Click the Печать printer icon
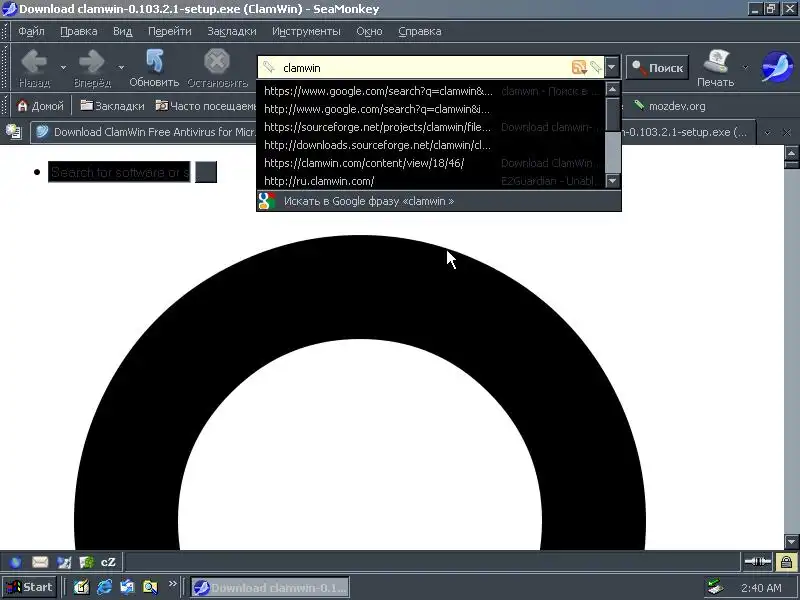Image resolution: width=800 pixels, height=600 pixels. point(715,68)
